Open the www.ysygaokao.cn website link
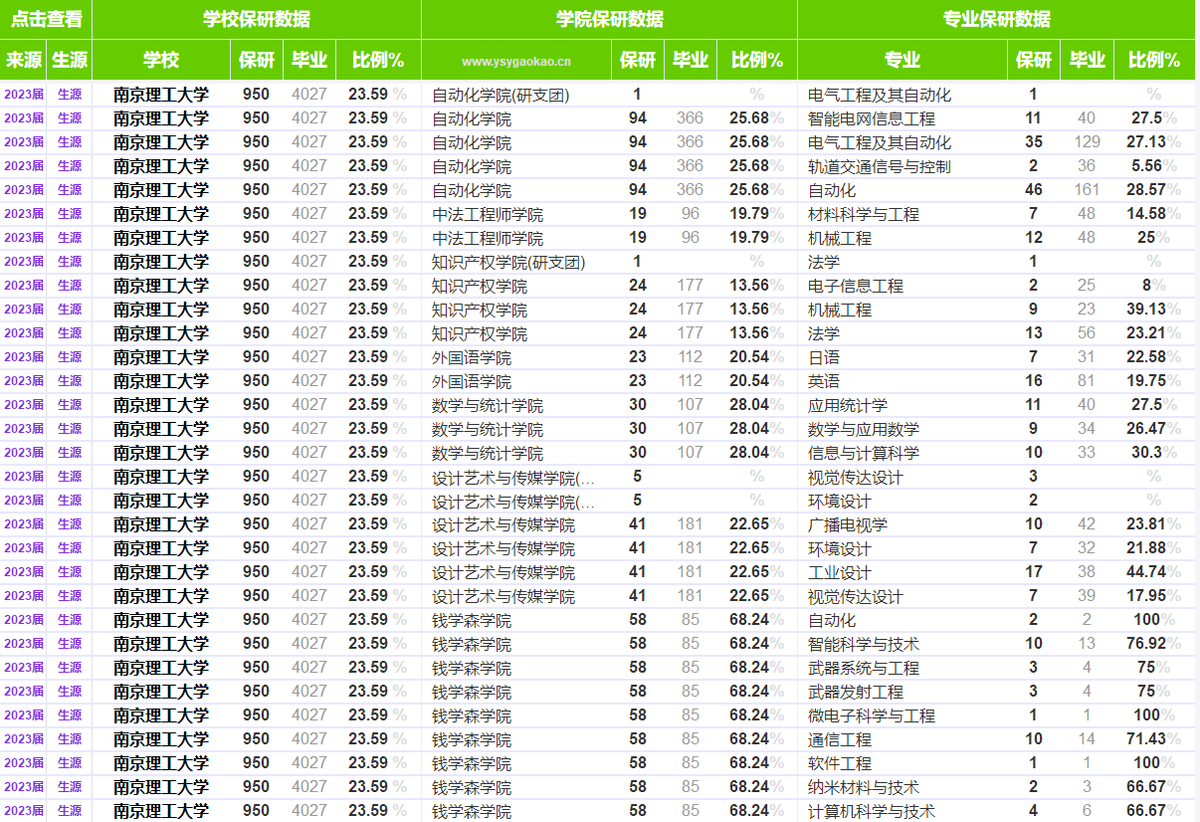Screen dimensions: 1200x822 click(516, 61)
